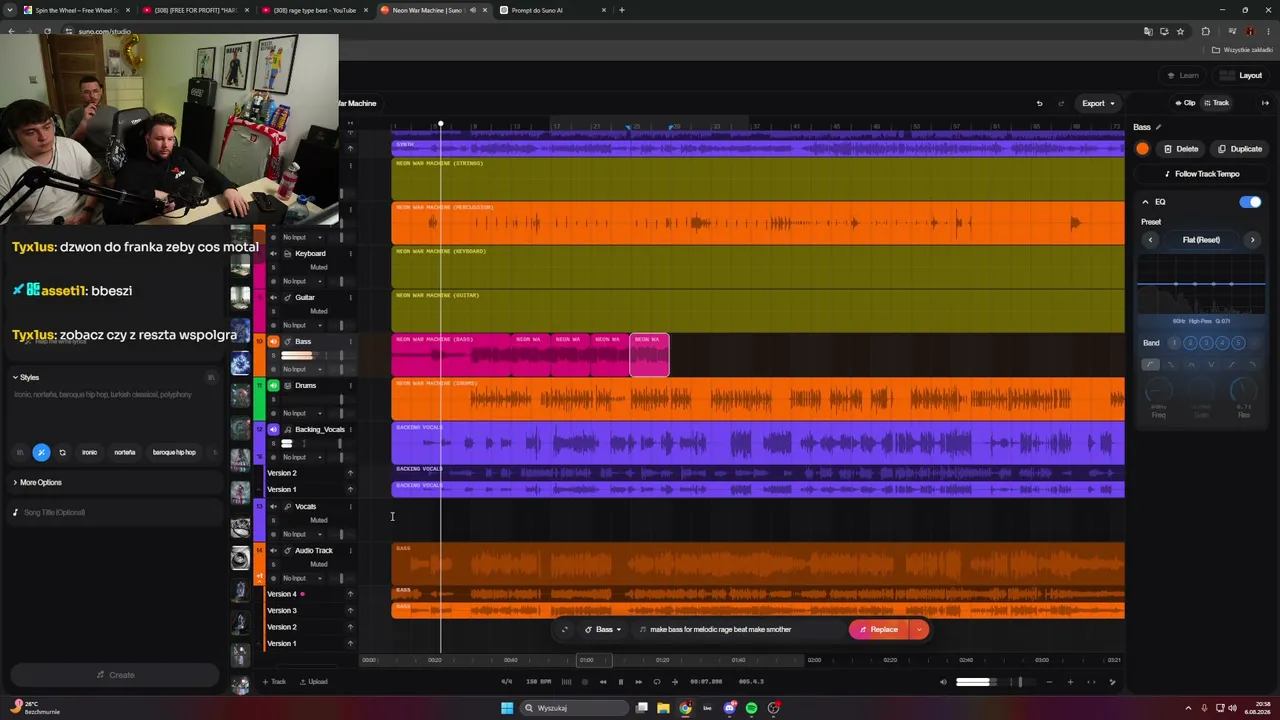
Task: Open the Bass stem dropdown in prompt bar
Action: pos(603,630)
